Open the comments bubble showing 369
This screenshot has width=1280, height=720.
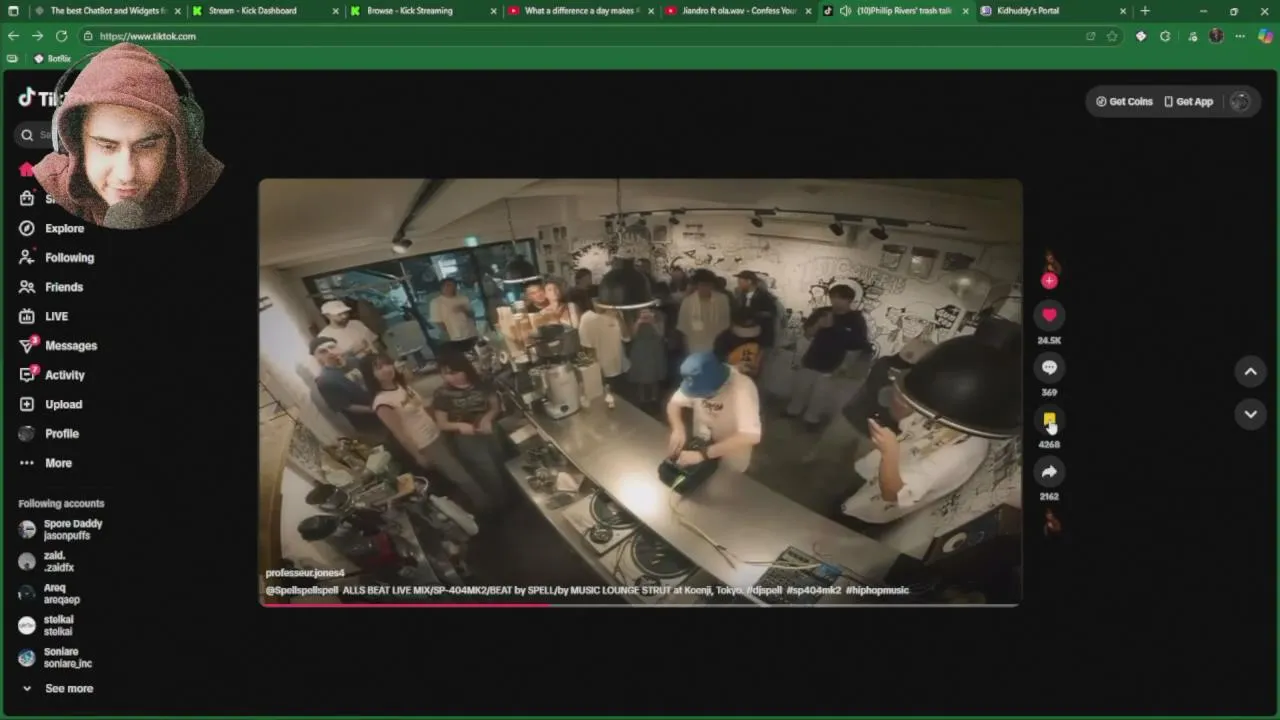(1049, 367)
